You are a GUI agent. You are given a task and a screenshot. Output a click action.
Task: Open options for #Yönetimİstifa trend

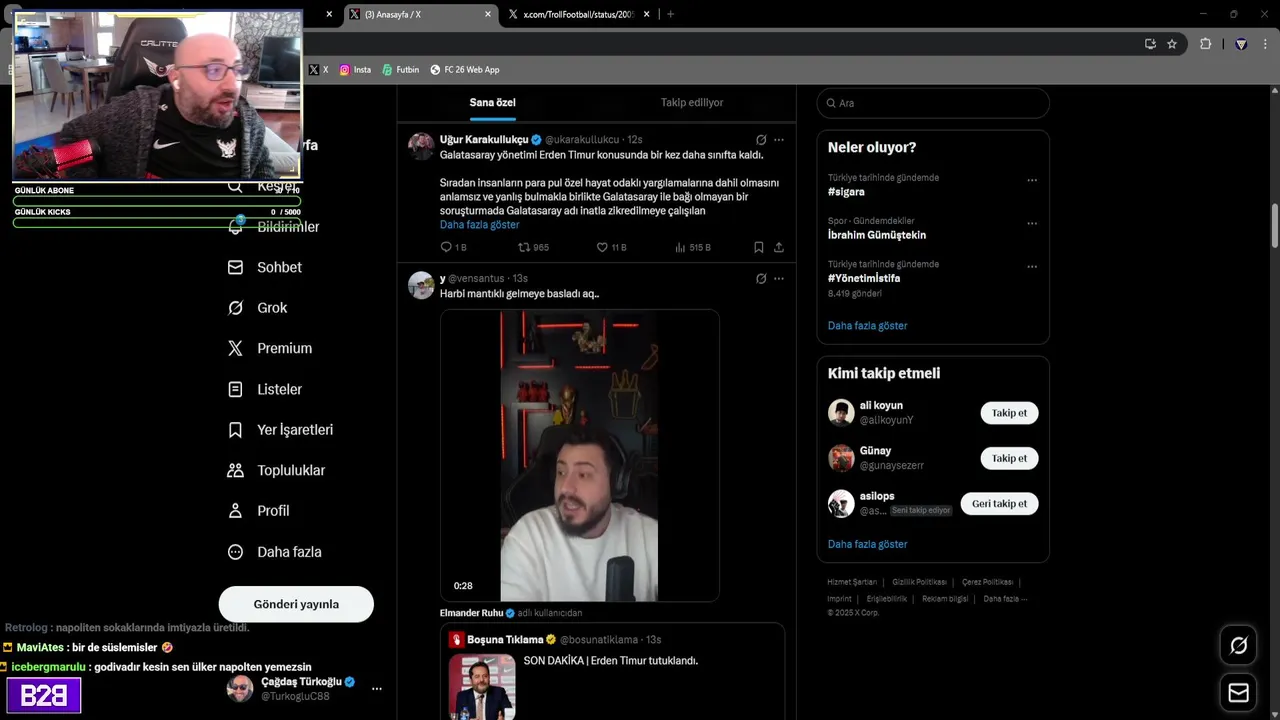1032,267
